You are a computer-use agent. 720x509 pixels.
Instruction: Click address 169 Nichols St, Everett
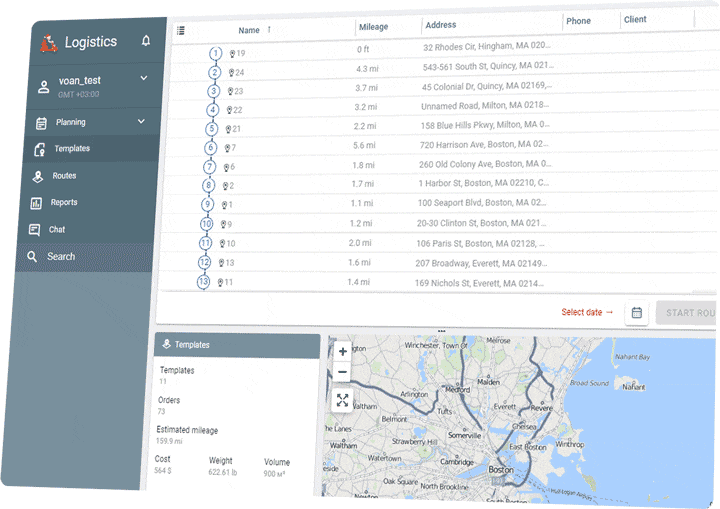[479, 283]
